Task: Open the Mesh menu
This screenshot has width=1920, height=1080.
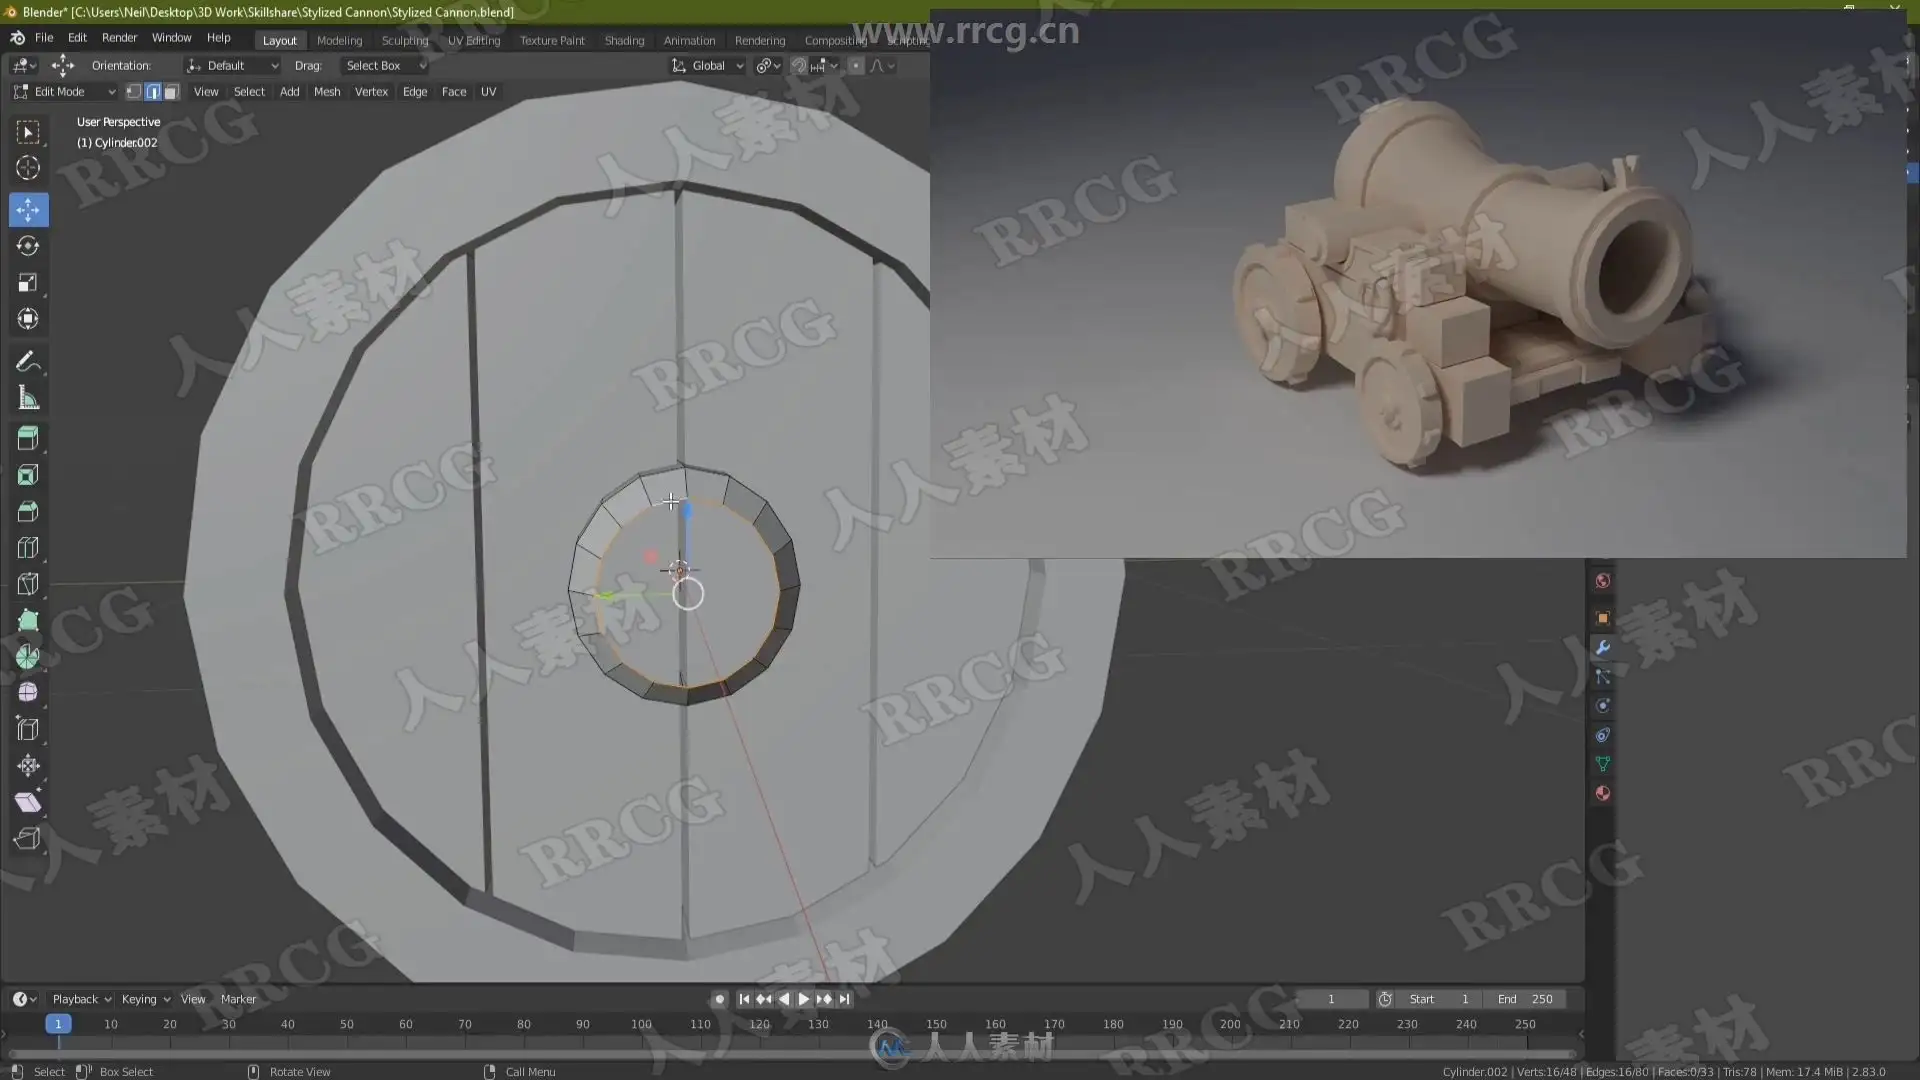Action: point(327,92)
